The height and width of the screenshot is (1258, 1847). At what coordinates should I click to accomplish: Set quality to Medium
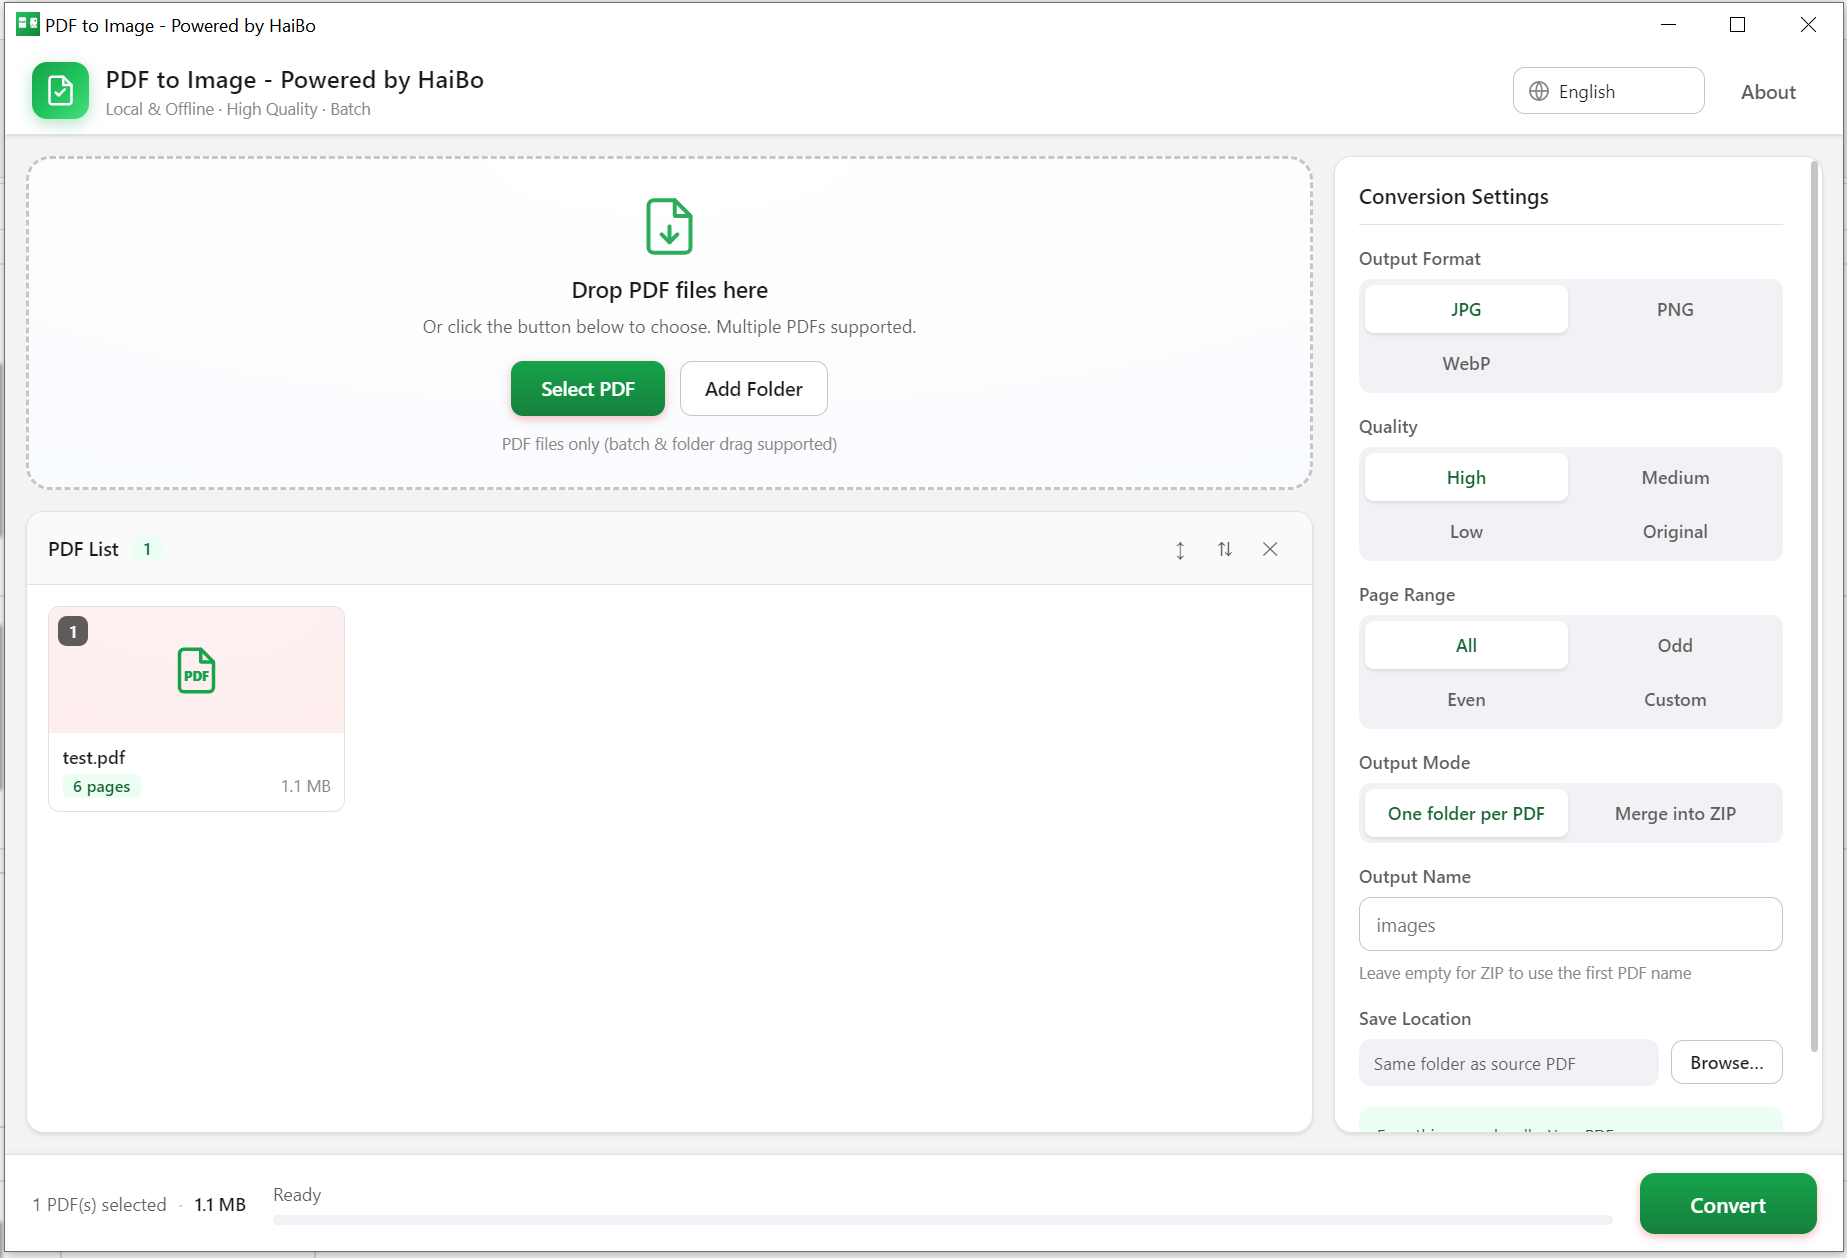(x=1675, y=477)
